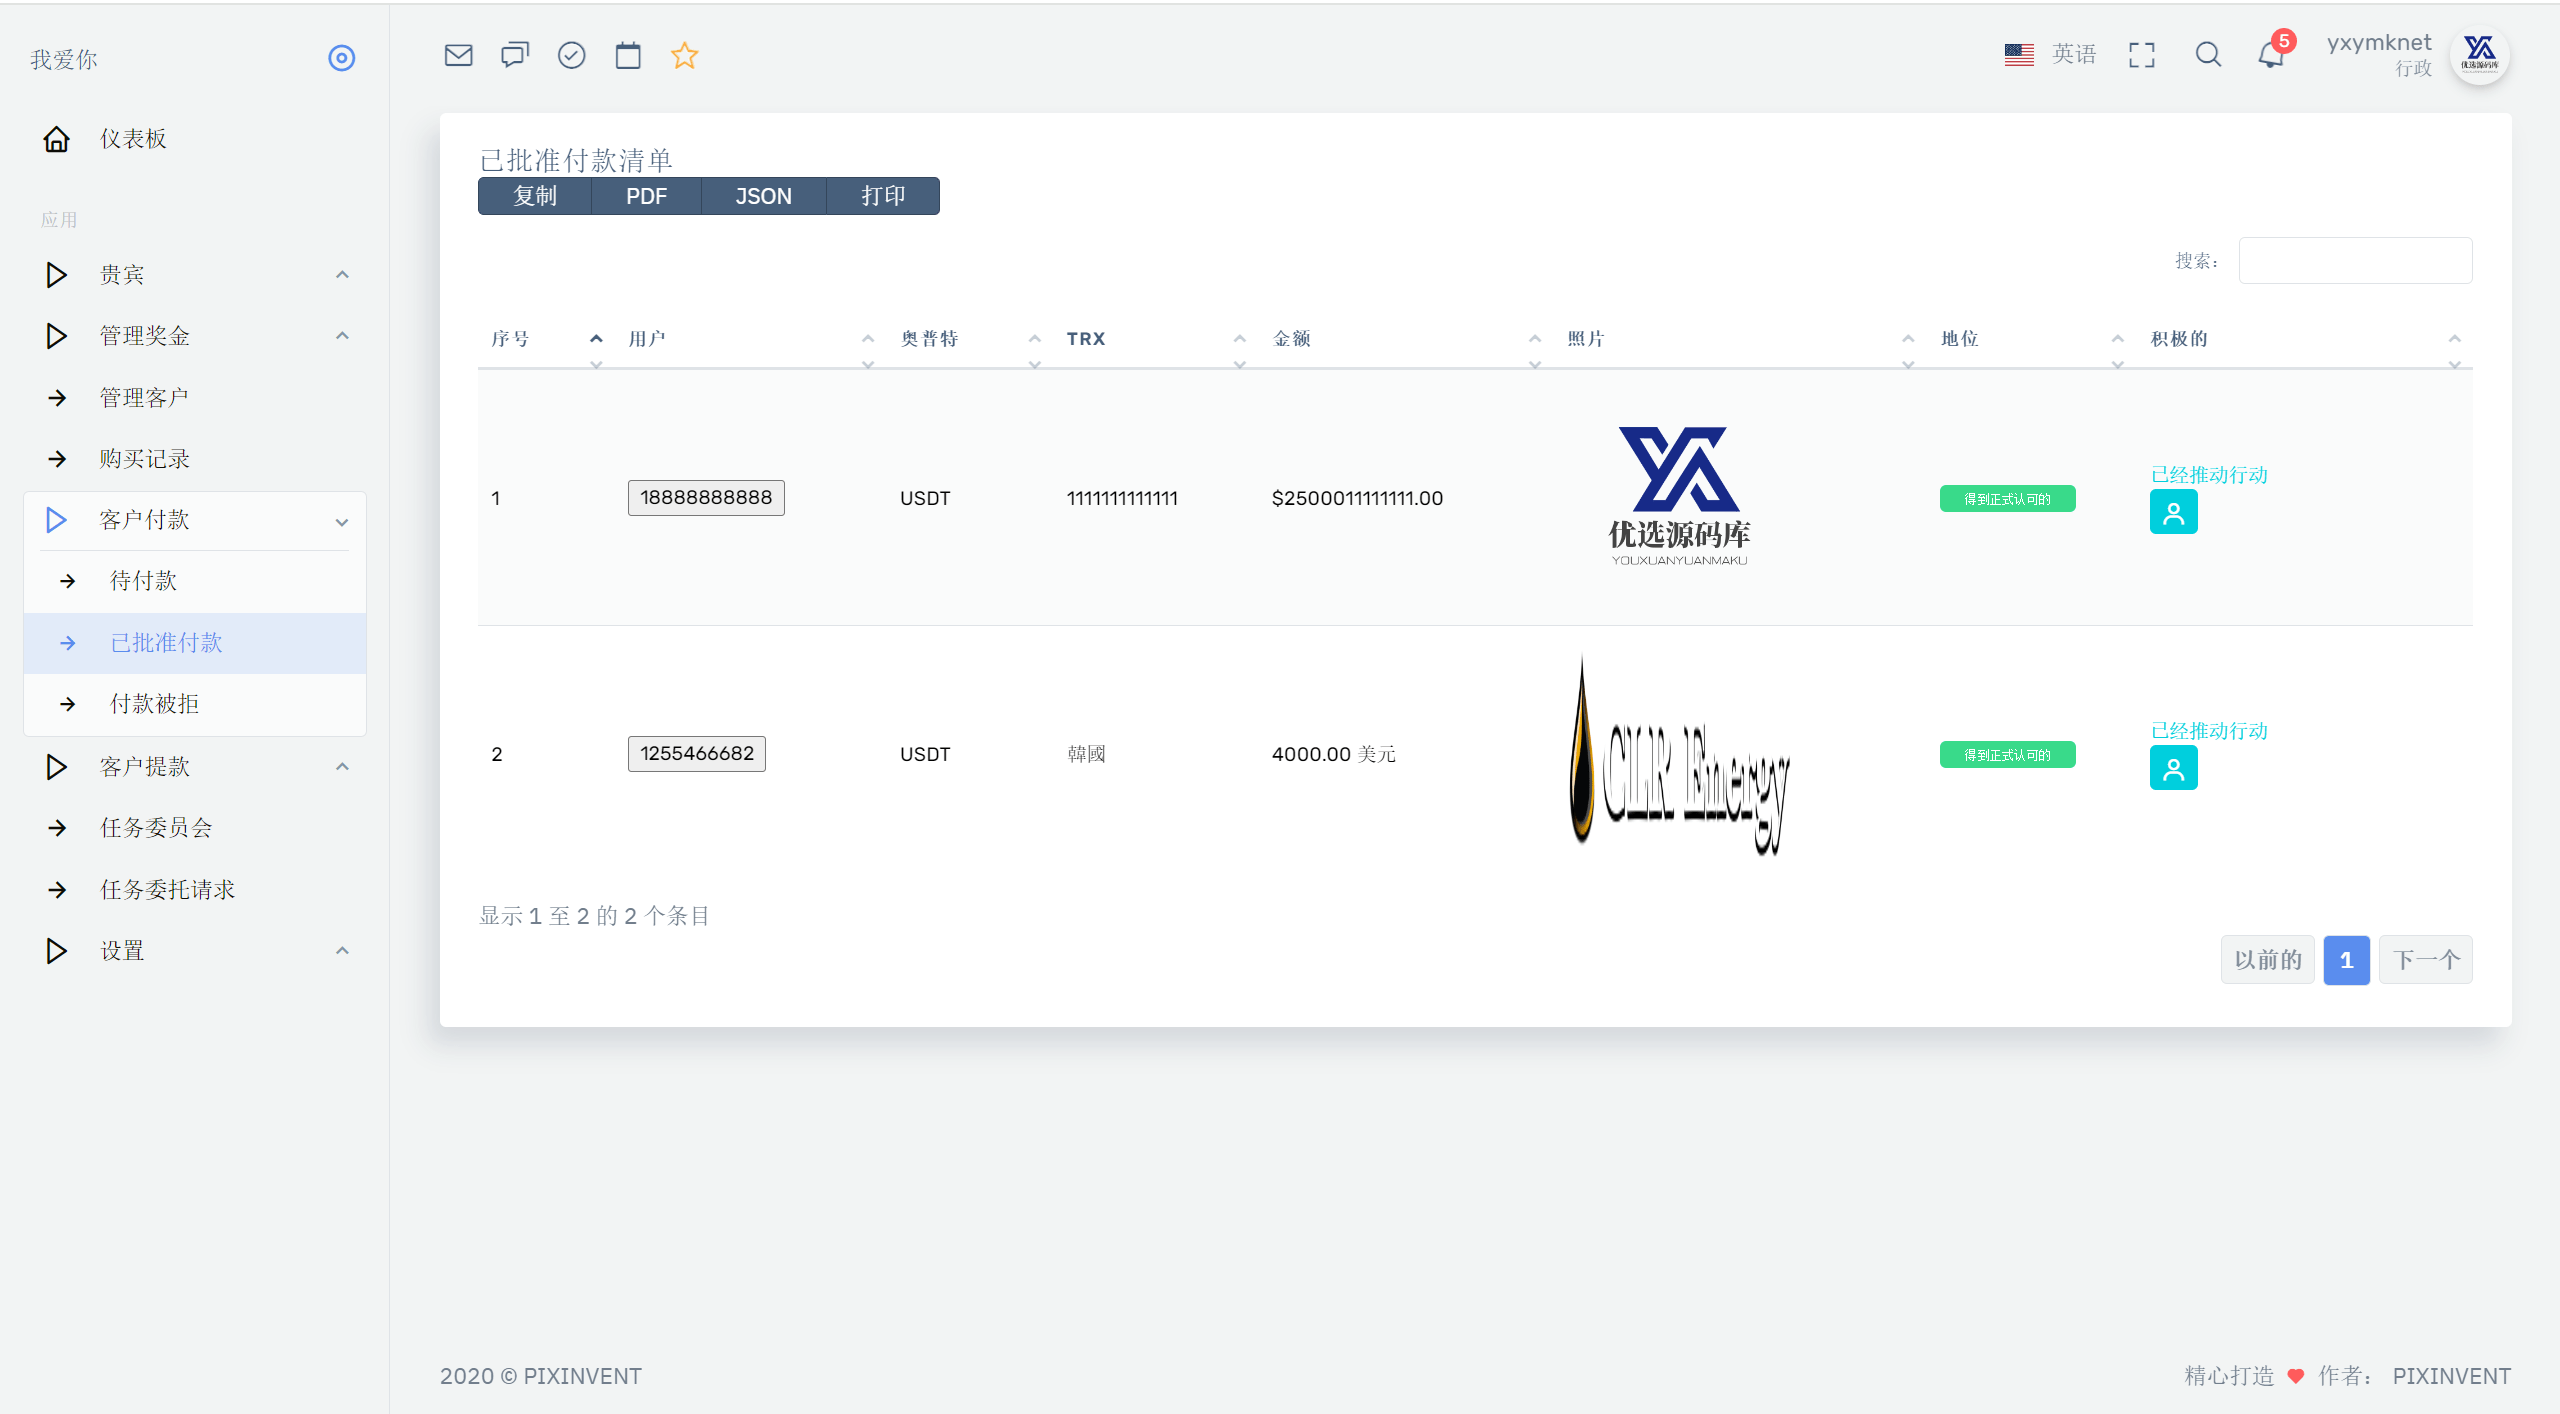
Task: Open 任务委员会 in sidebar
Action: (195, 828)
